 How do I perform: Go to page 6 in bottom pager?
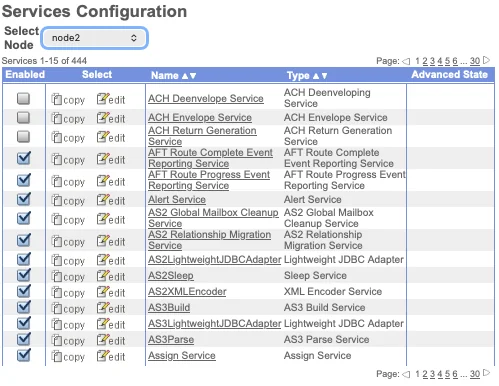tap(455, 374)
